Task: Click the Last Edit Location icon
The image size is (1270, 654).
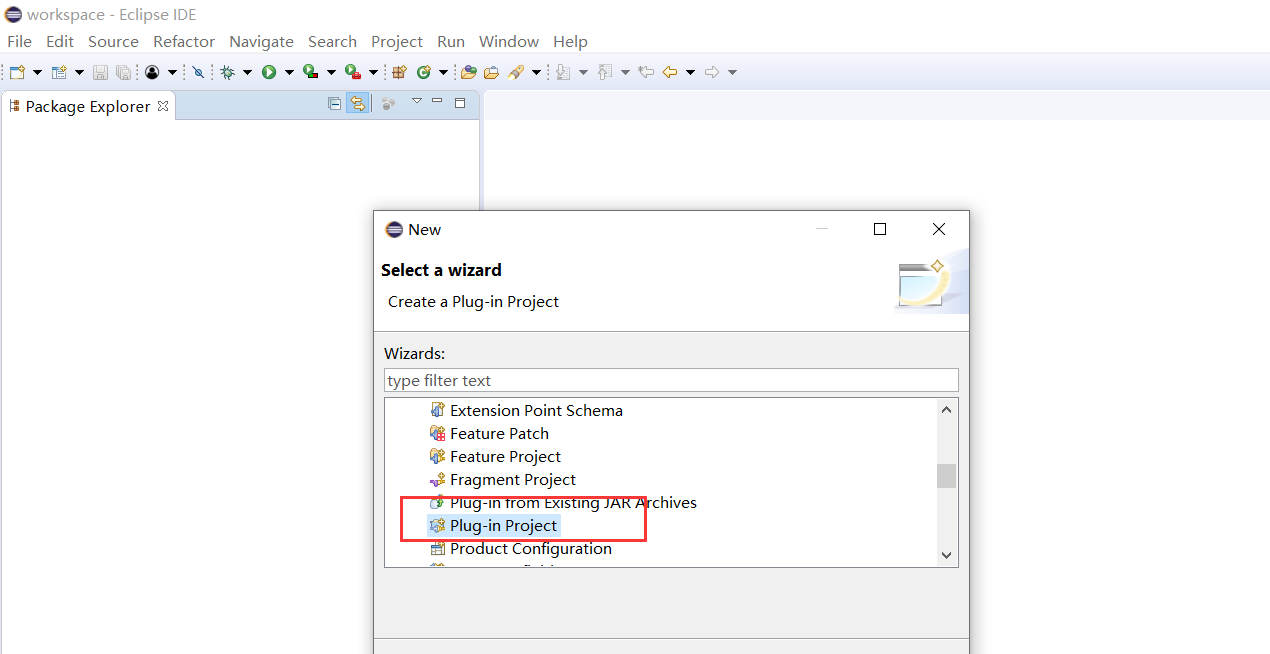Action: (646, 72)
